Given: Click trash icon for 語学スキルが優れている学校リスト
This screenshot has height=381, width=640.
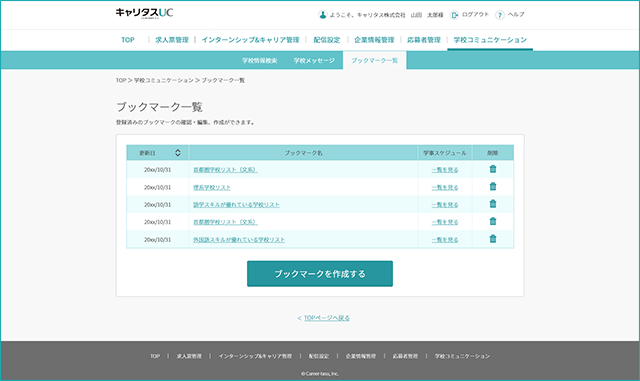Looking at the screenshot, I should [x=493, y=204].
